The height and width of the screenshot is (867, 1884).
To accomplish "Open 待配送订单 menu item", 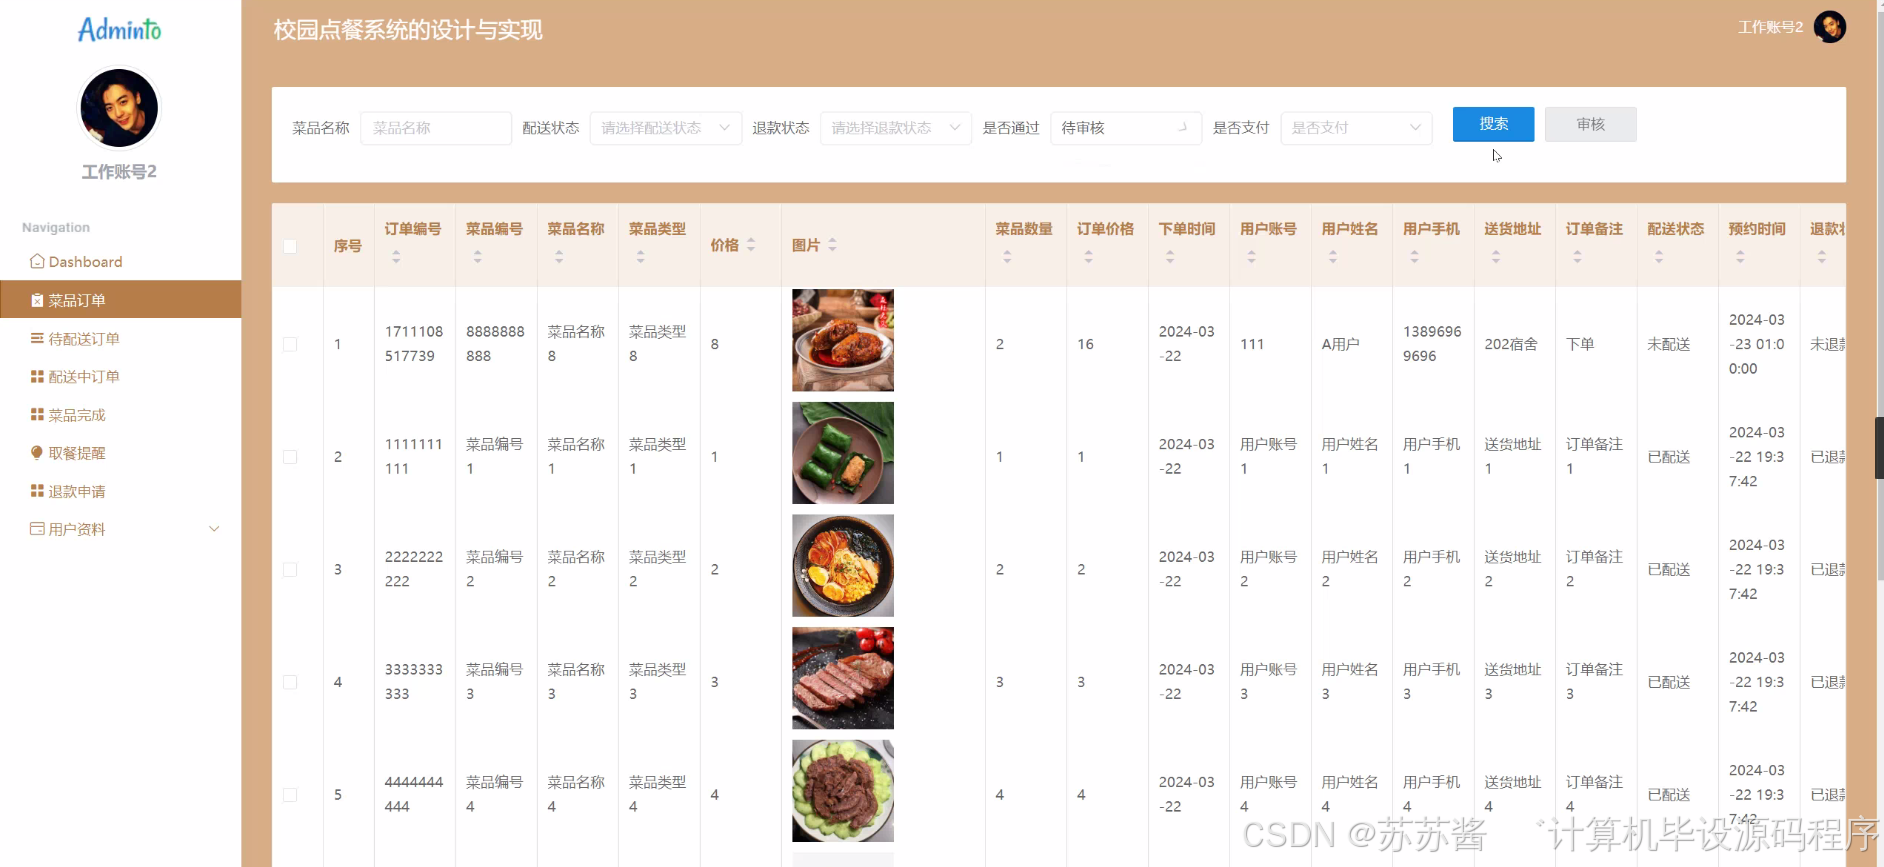I will [x=120, y=339].
